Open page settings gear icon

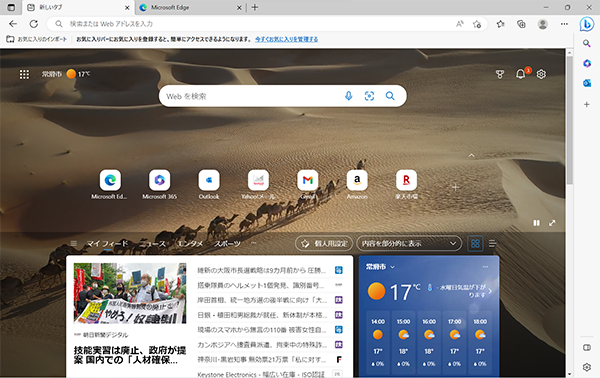(x=541, y=74)
